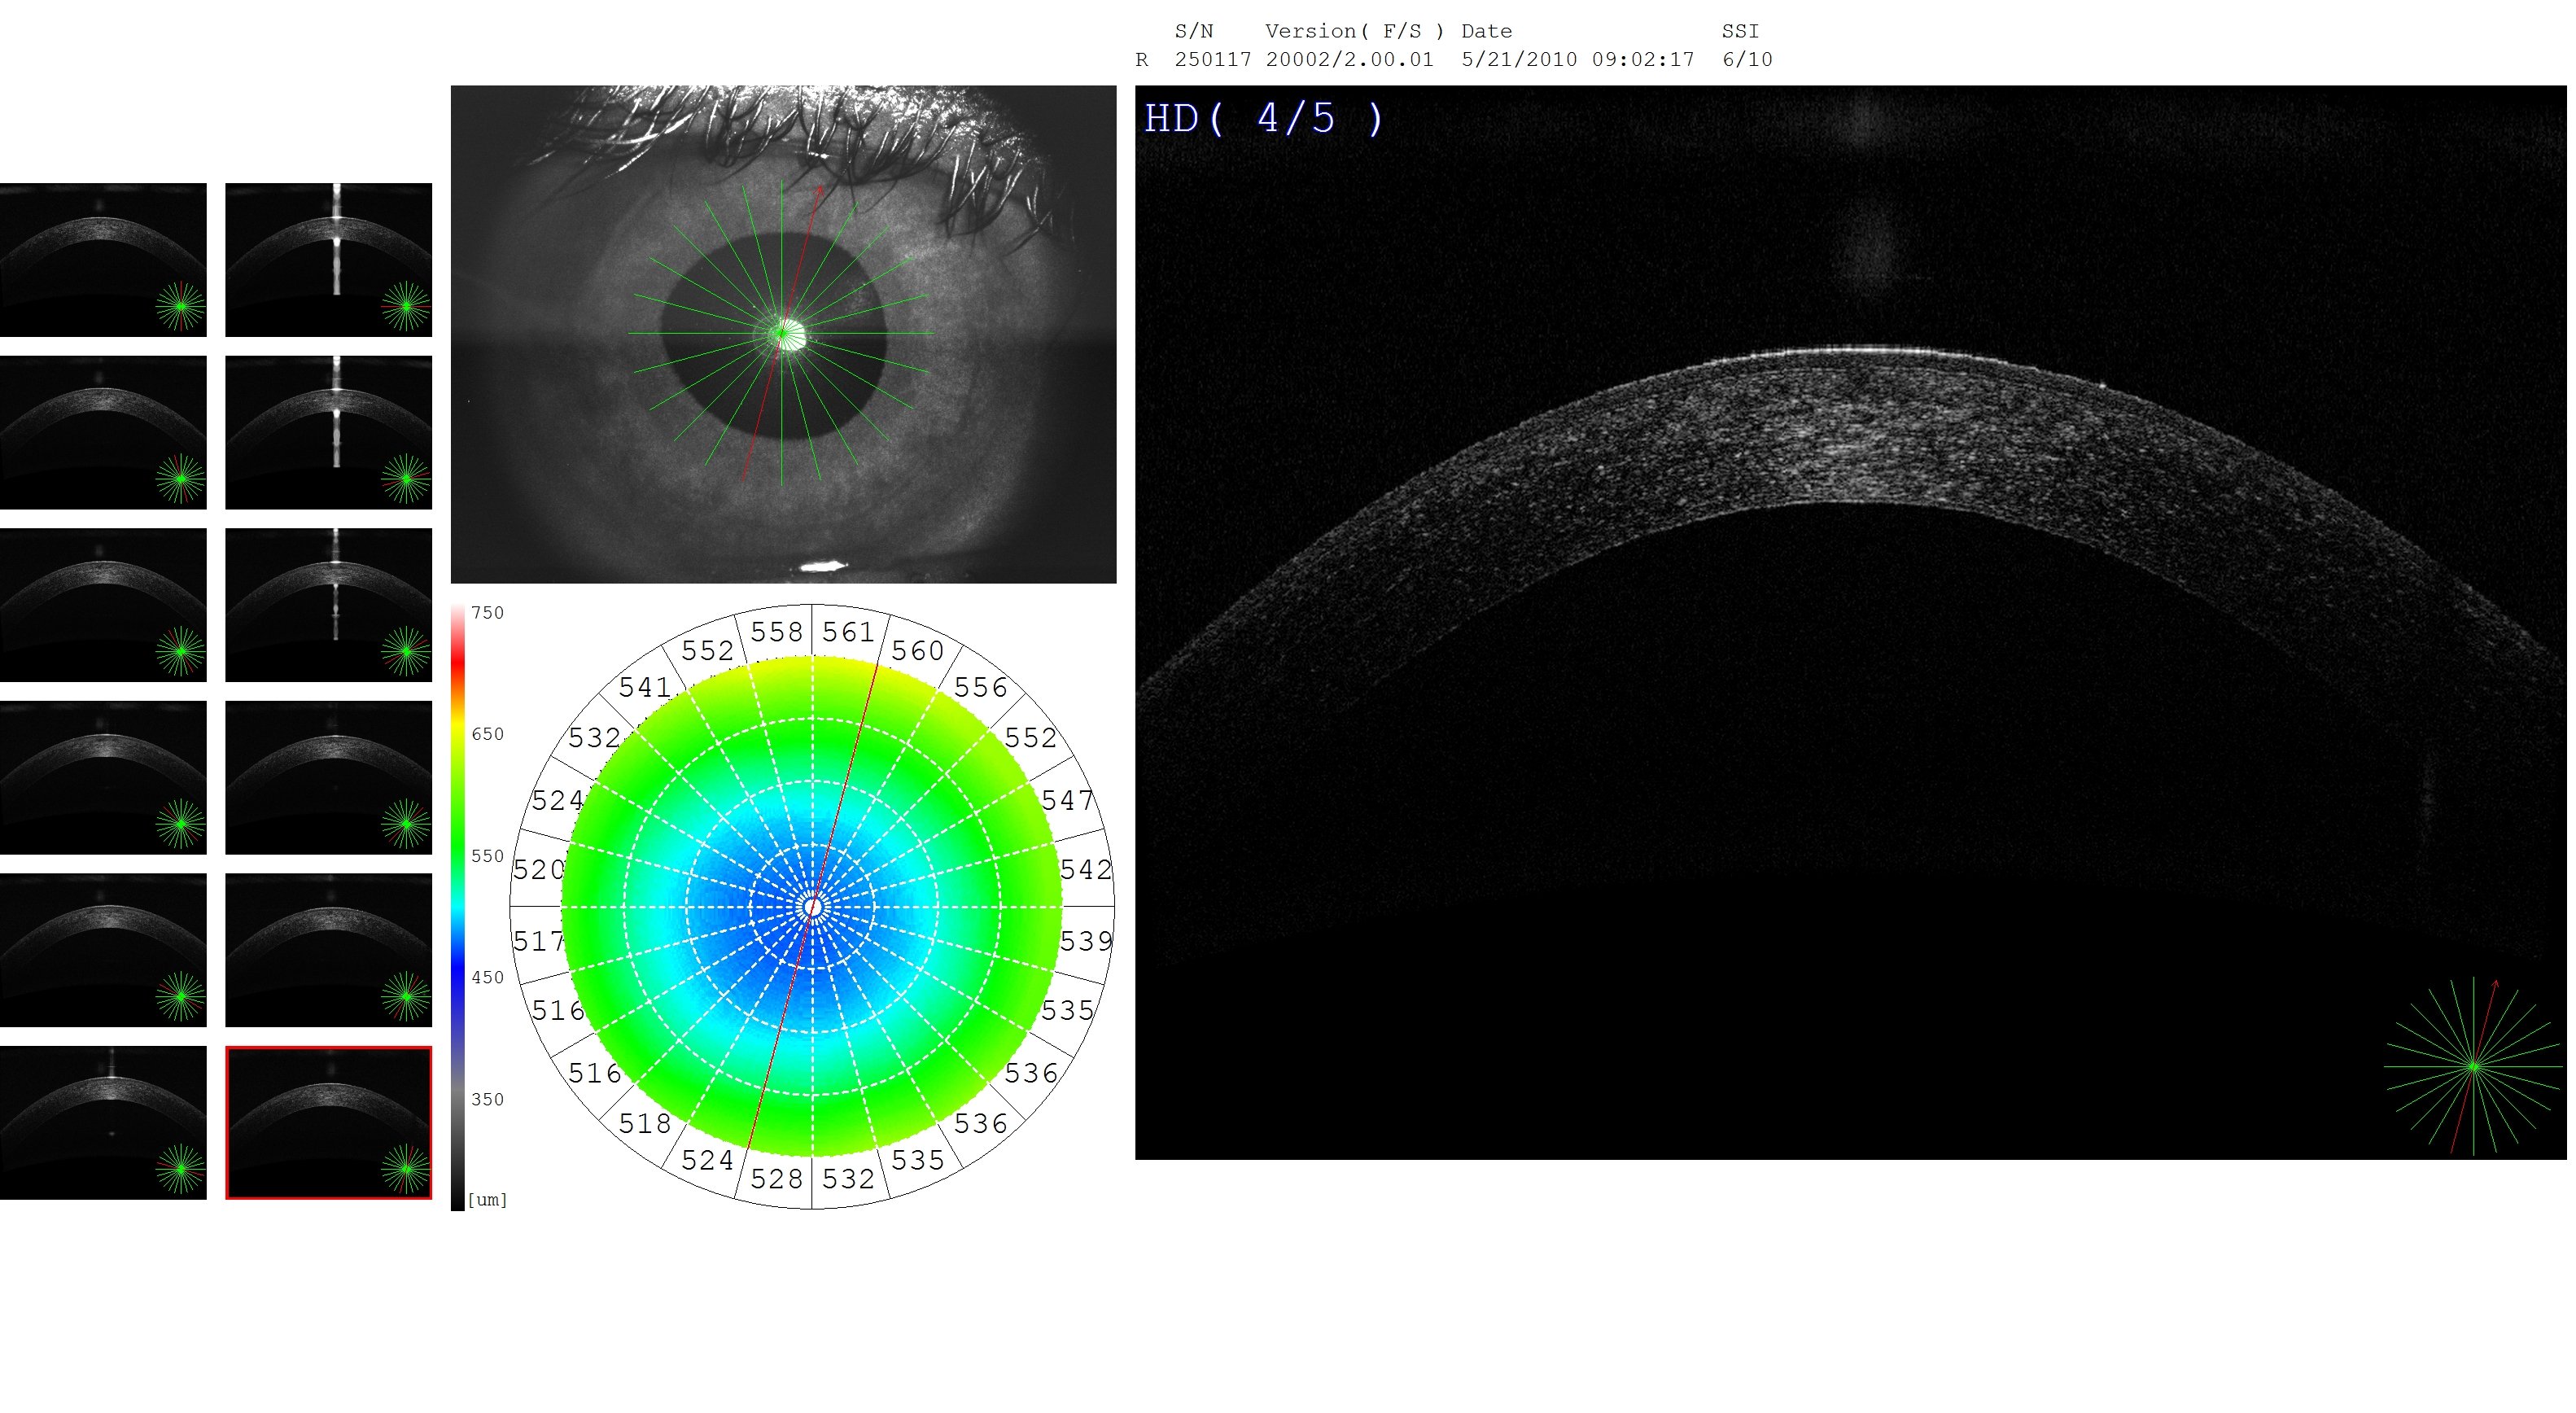Click the large HD corneal cross-section image
This screenshot has height=1413, width=2576.
pos(1850,622)
